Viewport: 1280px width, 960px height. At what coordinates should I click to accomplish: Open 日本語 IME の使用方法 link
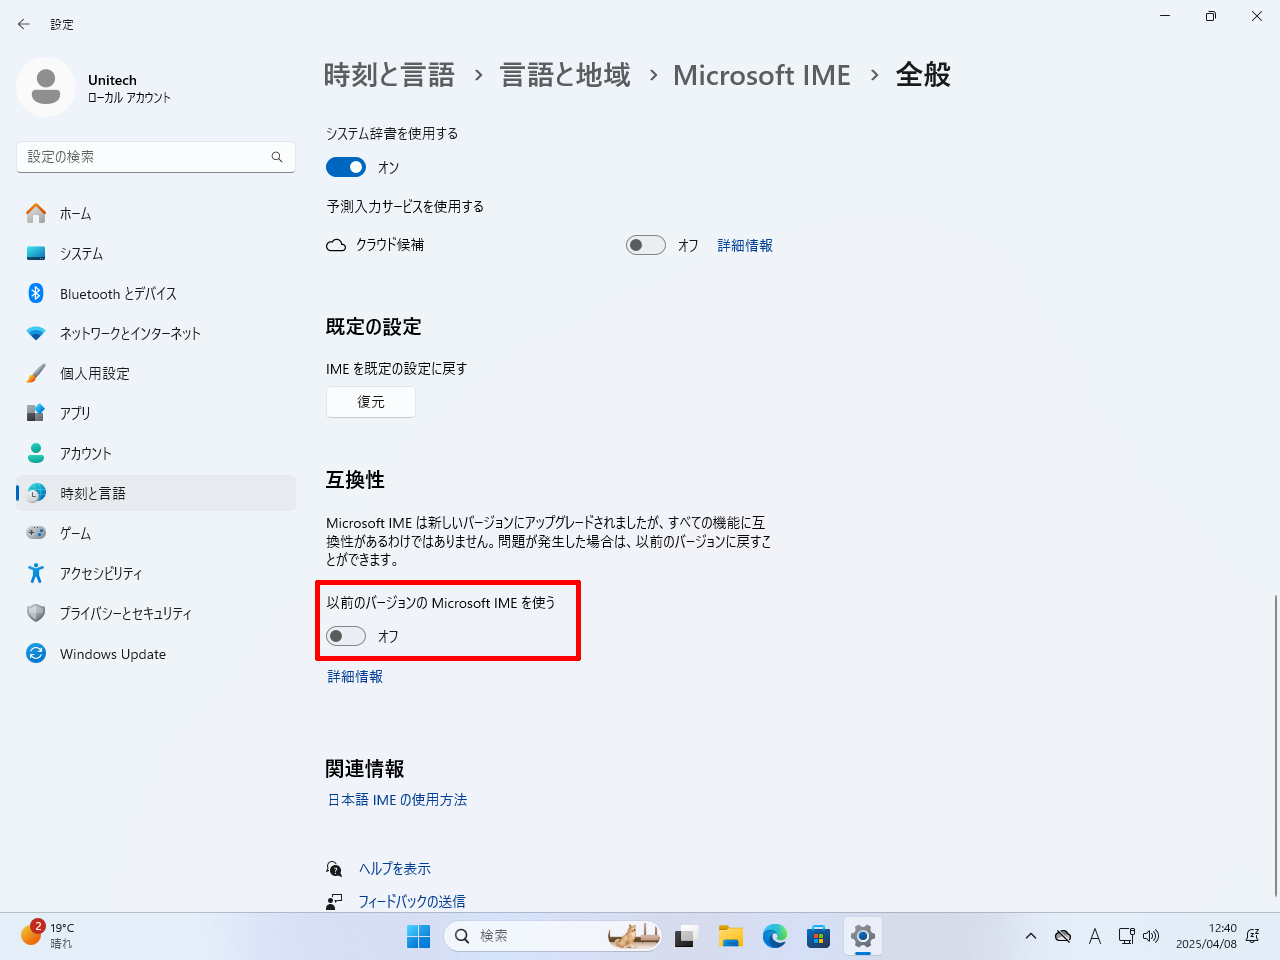click(397, 800)
